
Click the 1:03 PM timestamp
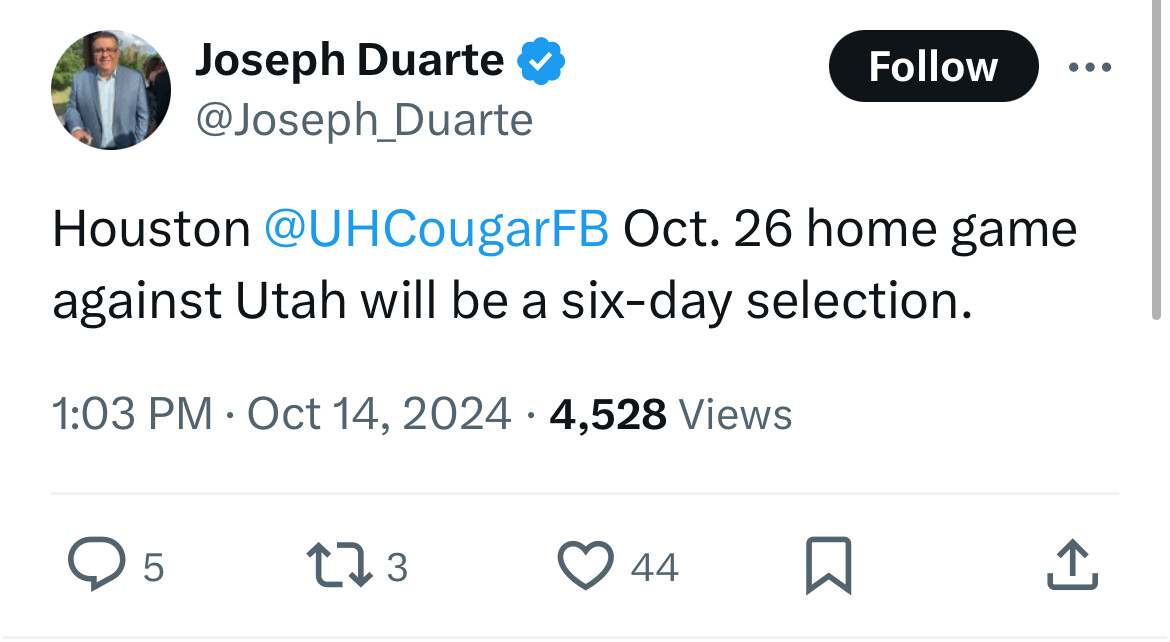tap(132, 414)
